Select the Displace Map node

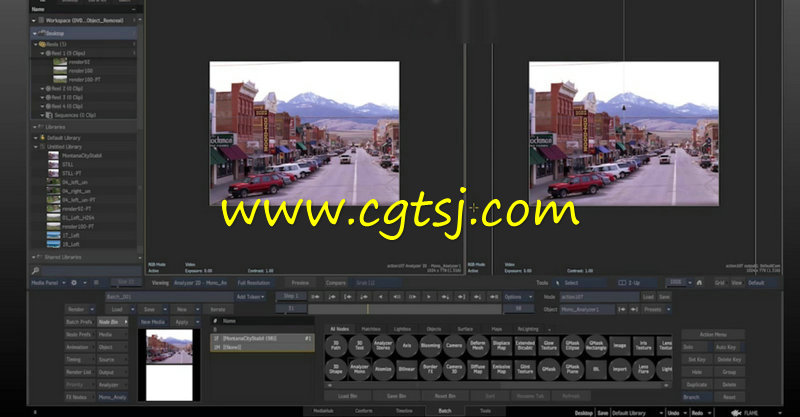click(x=501, y=346)
